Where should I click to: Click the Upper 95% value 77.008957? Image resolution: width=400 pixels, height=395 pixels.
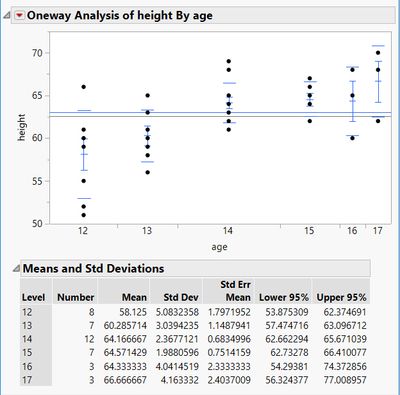point(345,380)
